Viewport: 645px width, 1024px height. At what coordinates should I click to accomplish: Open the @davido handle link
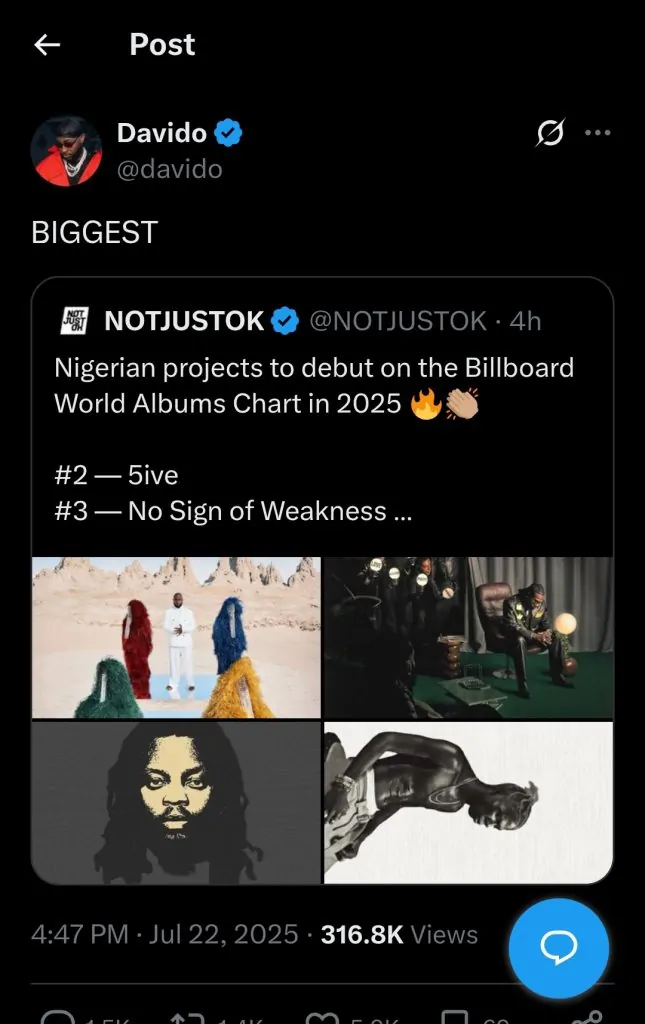170,169
